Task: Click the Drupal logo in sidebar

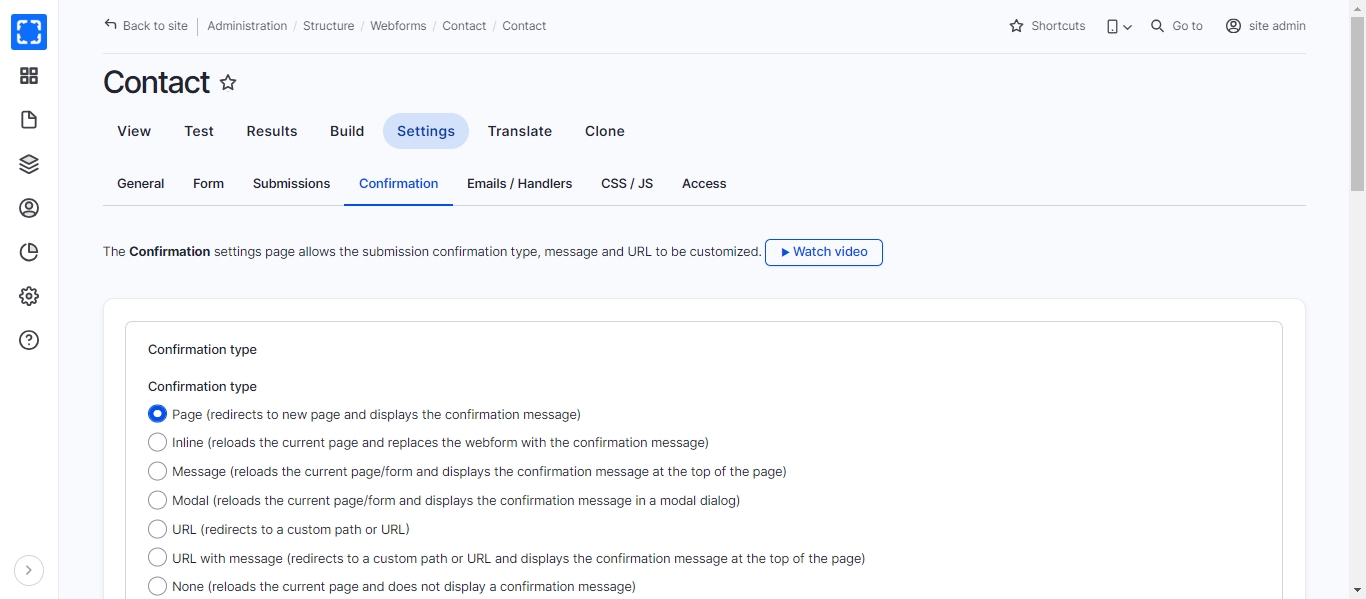Action: (29, 32)
